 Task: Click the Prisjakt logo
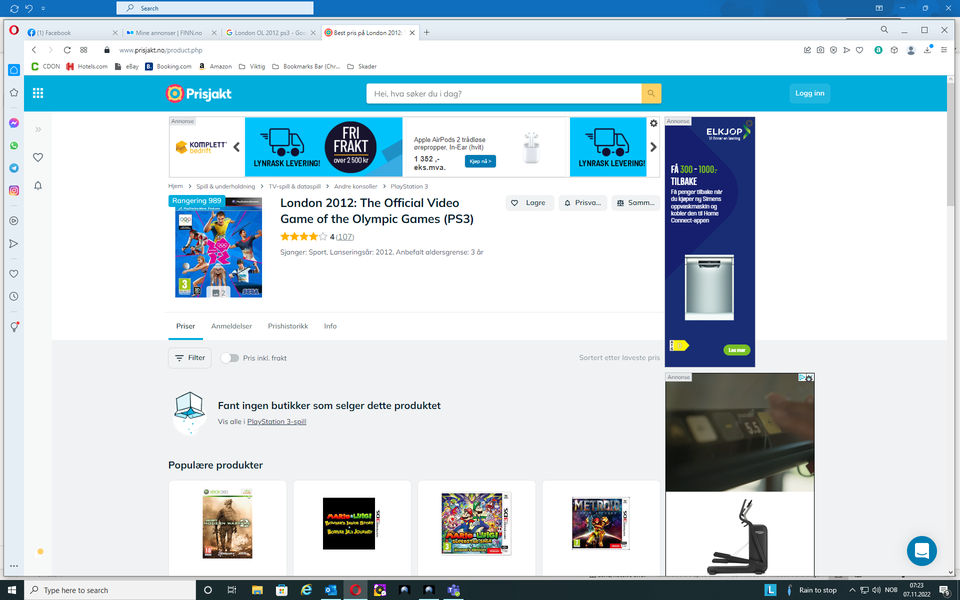(198, 94)
